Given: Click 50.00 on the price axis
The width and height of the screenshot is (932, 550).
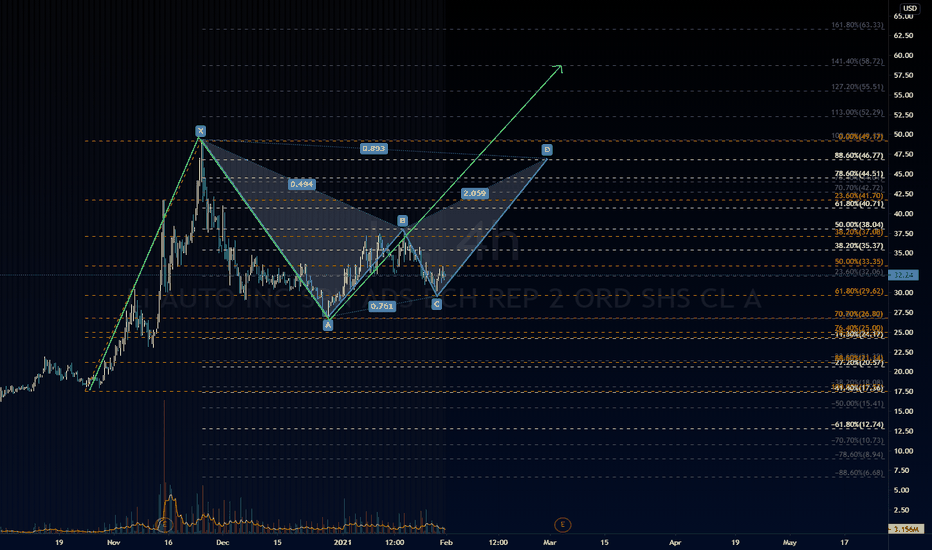Looking at the screenshot, I should click(903, 134).
